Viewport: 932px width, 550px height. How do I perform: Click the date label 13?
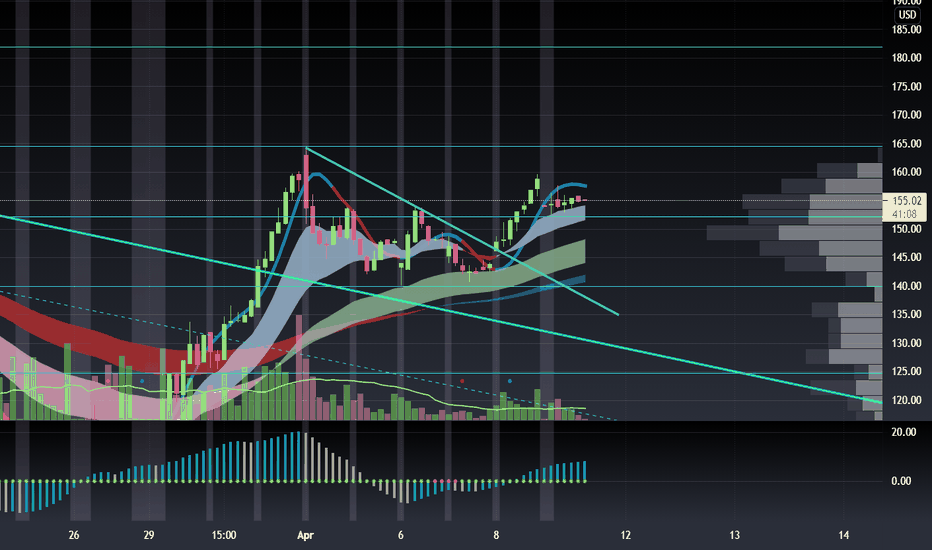735,535
